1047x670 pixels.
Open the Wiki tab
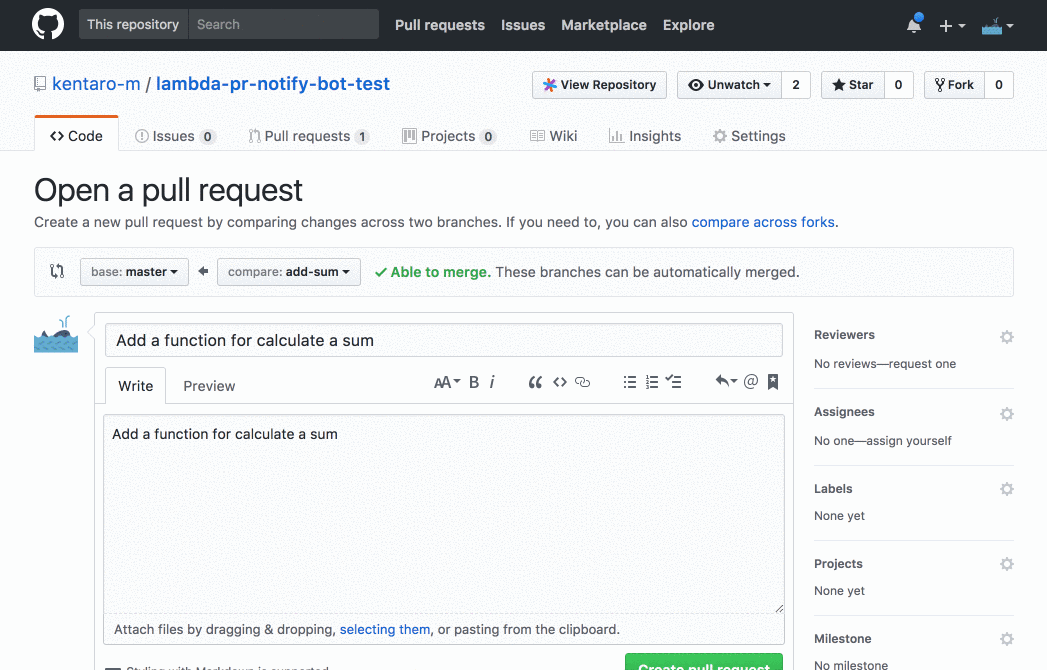pyautogui.click(x=554, y=136)
